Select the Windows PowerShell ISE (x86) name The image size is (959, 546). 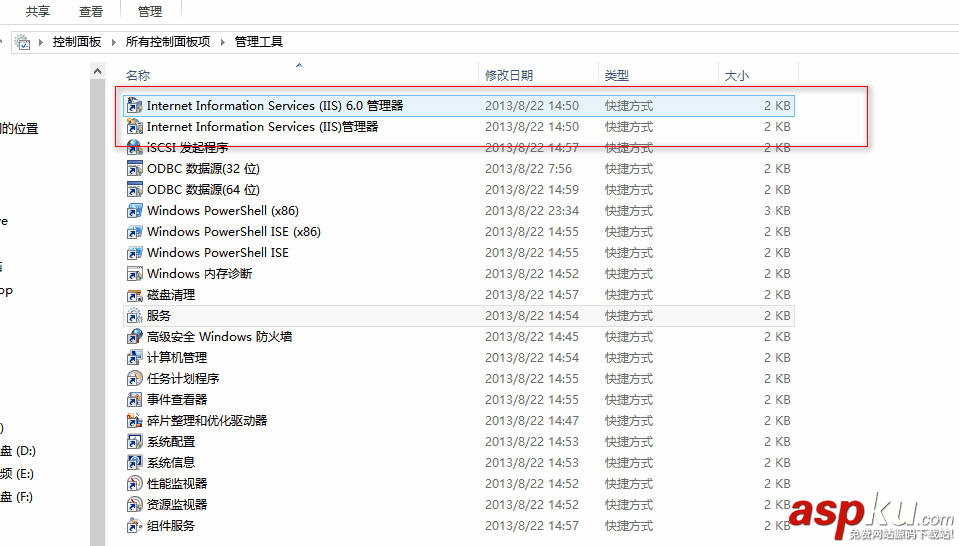(234, 232)
